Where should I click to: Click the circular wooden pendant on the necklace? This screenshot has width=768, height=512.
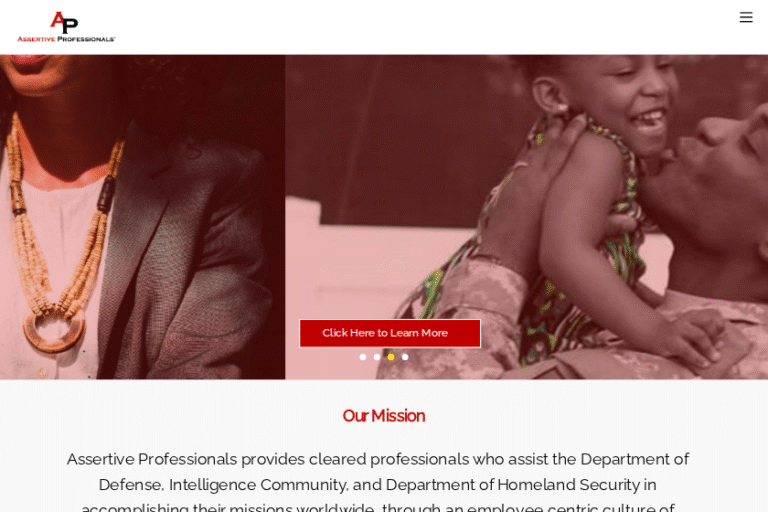click(54, 332)
